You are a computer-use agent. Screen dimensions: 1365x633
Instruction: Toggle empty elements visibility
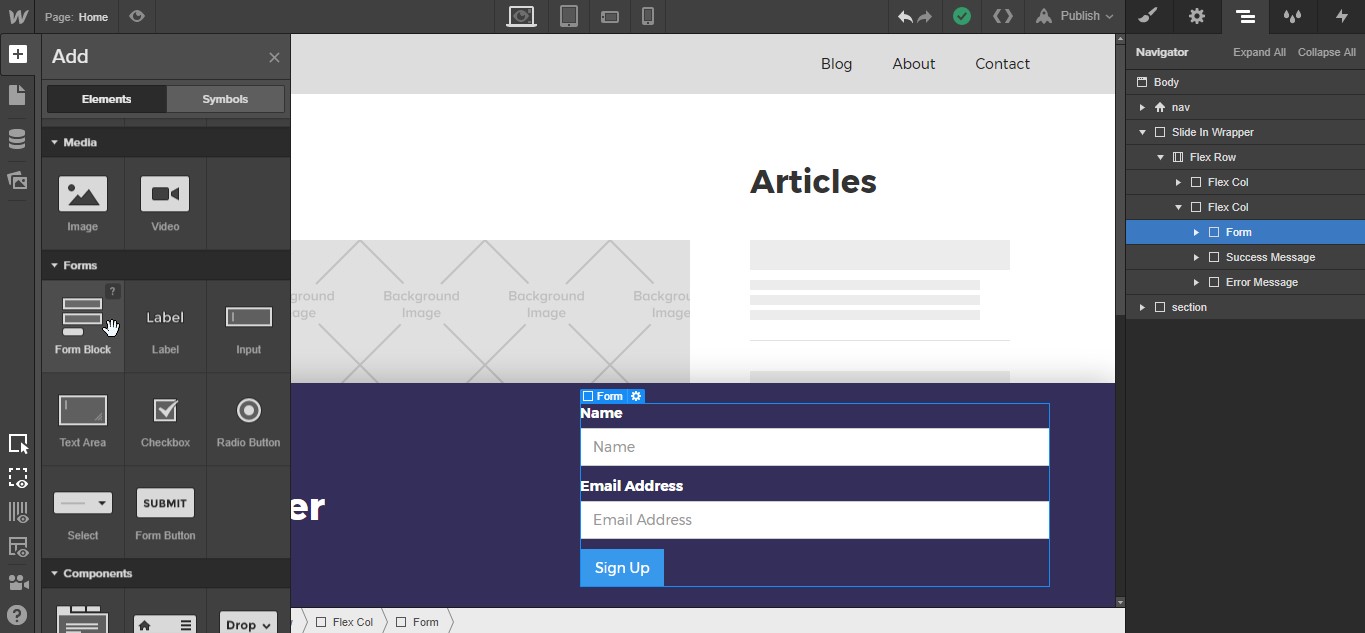coord(17,478)
